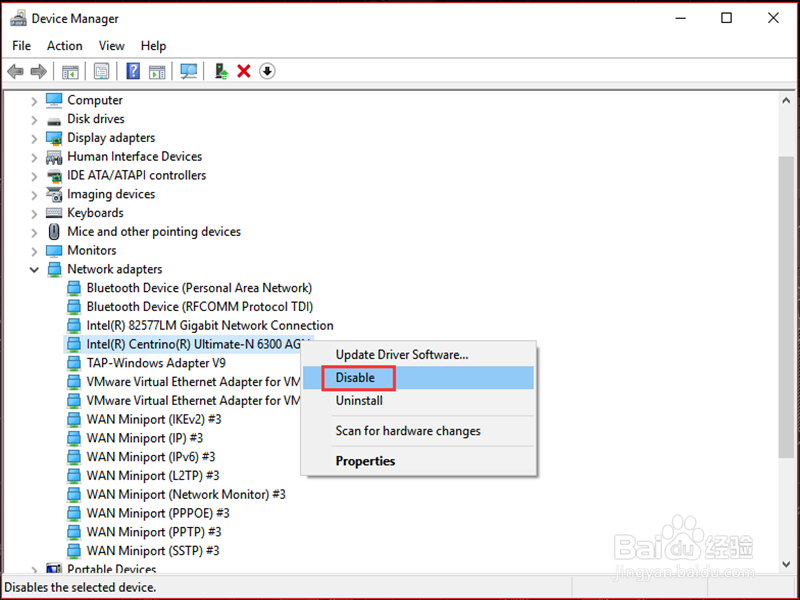Select WAN Miniport (IKEv2) #3
The height and width of the screenshot is (600, 800).
pos(154,419)
